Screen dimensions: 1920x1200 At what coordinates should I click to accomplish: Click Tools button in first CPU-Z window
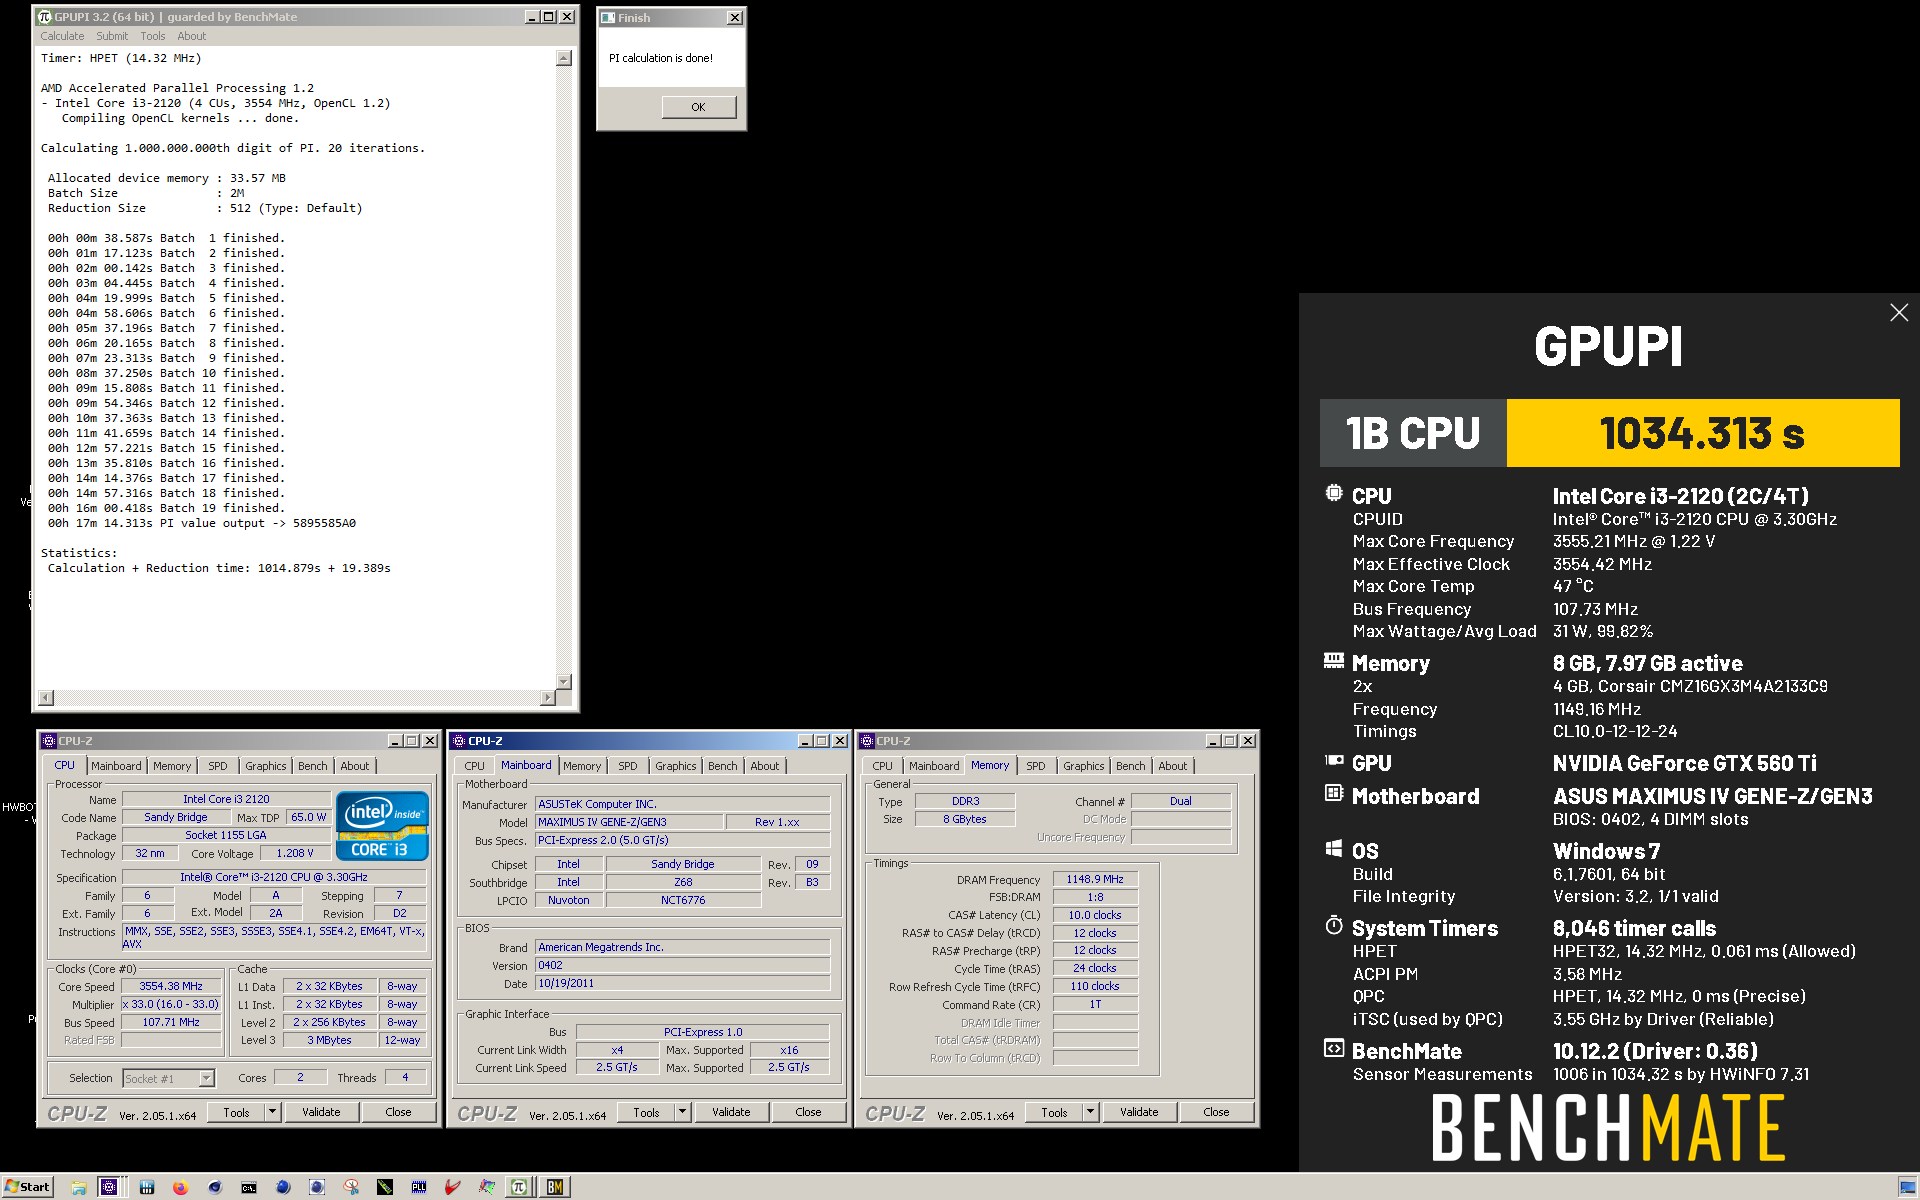tap(236, 1112)
